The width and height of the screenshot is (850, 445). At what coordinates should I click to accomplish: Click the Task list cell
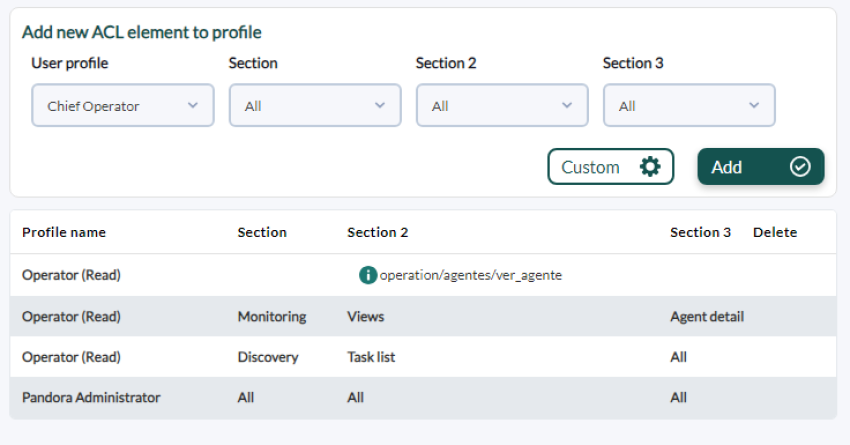click(371, 357)
